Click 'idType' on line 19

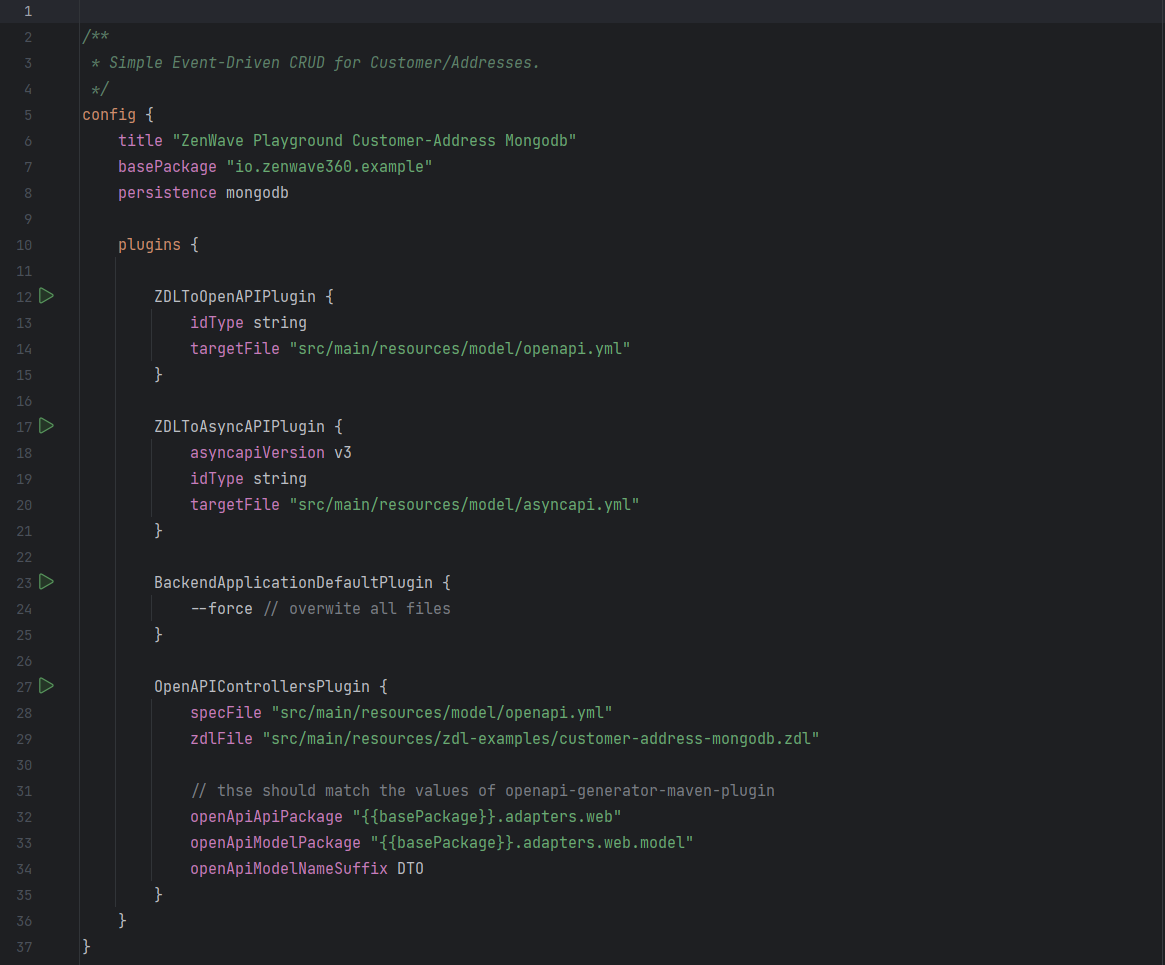point(216,478)
